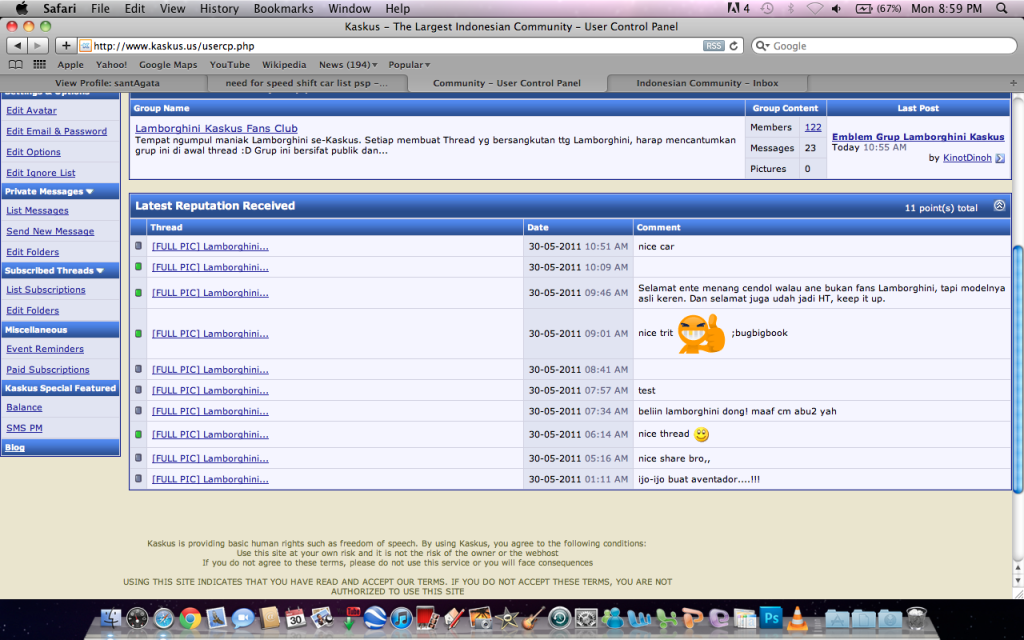Open KinotDinoh's profile link
1024x640 pixels.
[967, 158]
